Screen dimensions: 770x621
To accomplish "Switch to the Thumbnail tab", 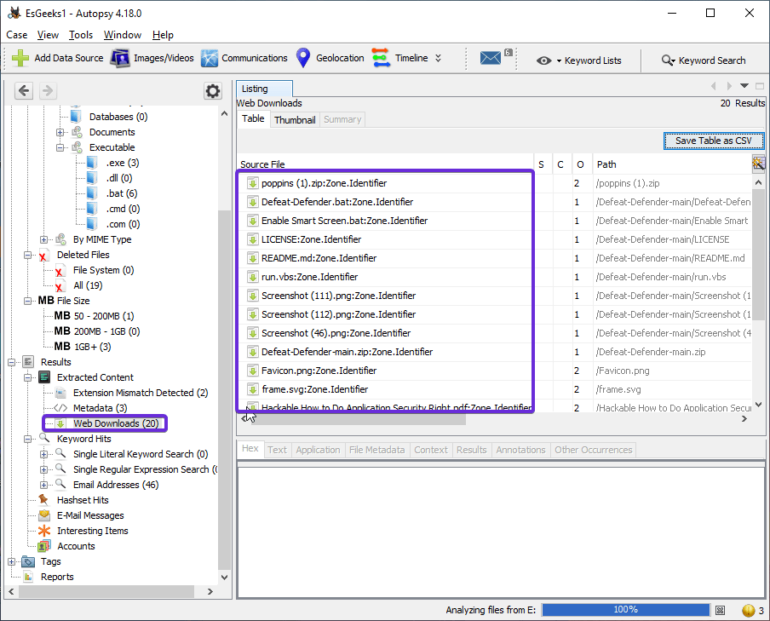I will [x=294, y=120].
